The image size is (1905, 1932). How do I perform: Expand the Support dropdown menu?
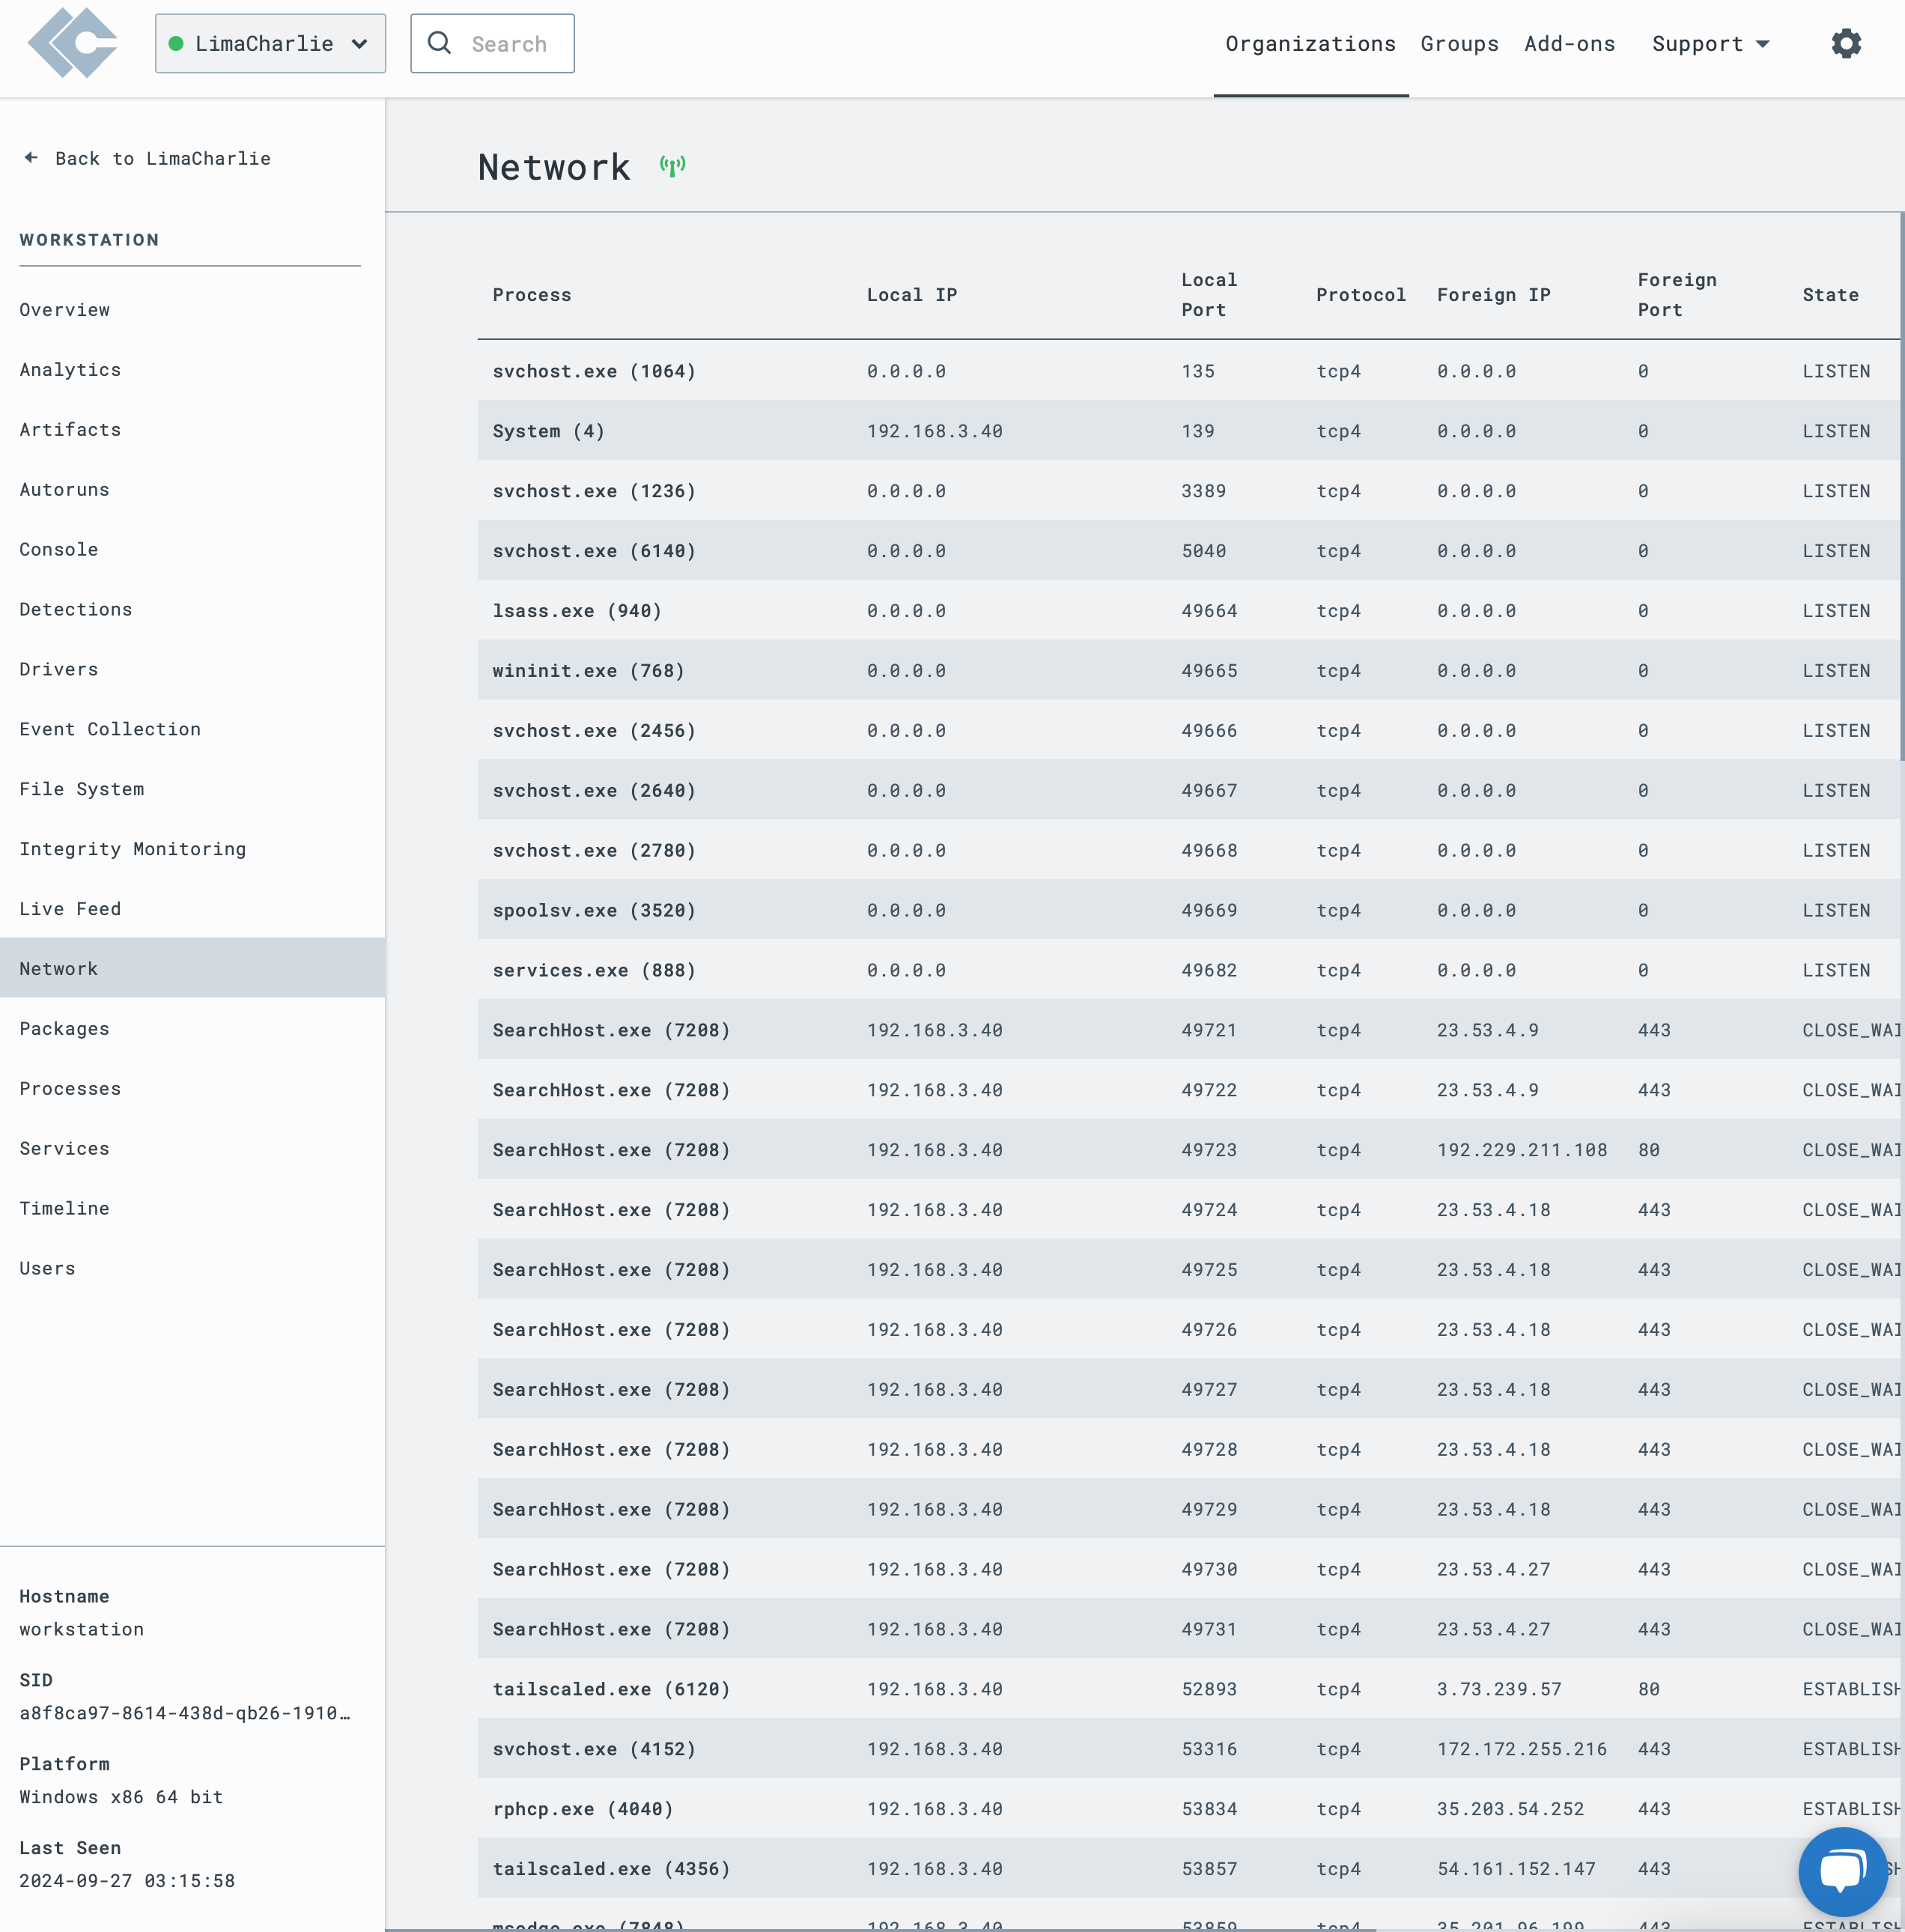click(x=1711, y=44)
